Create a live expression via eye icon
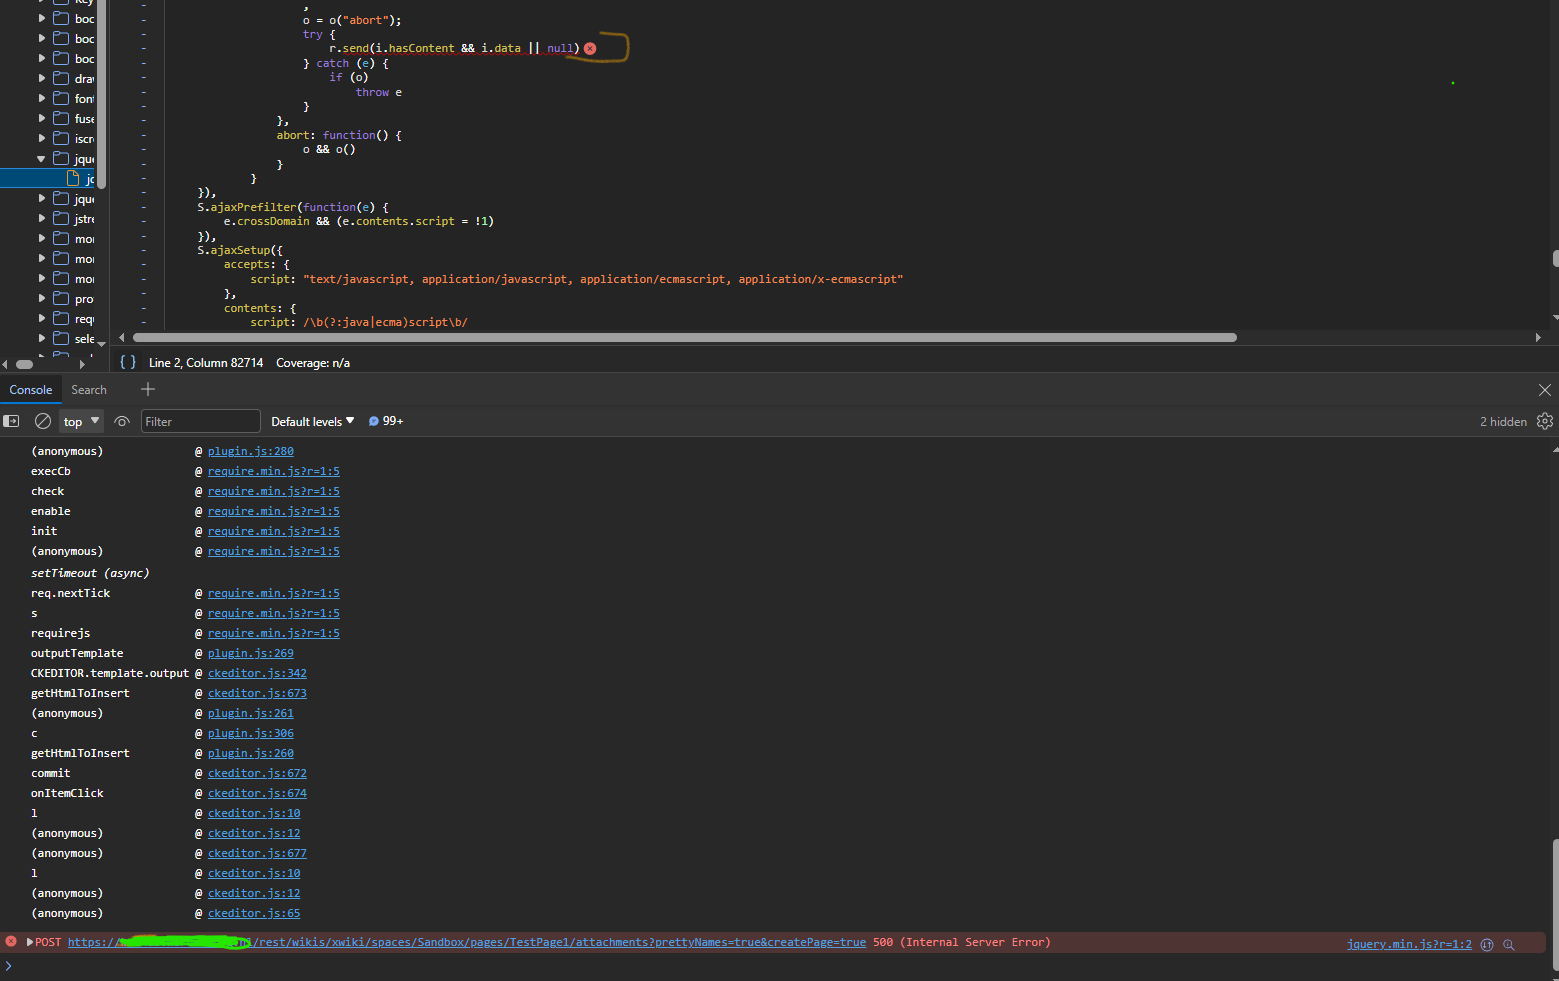This screenshot has width=1559, height=981. [x=122, y=421]
